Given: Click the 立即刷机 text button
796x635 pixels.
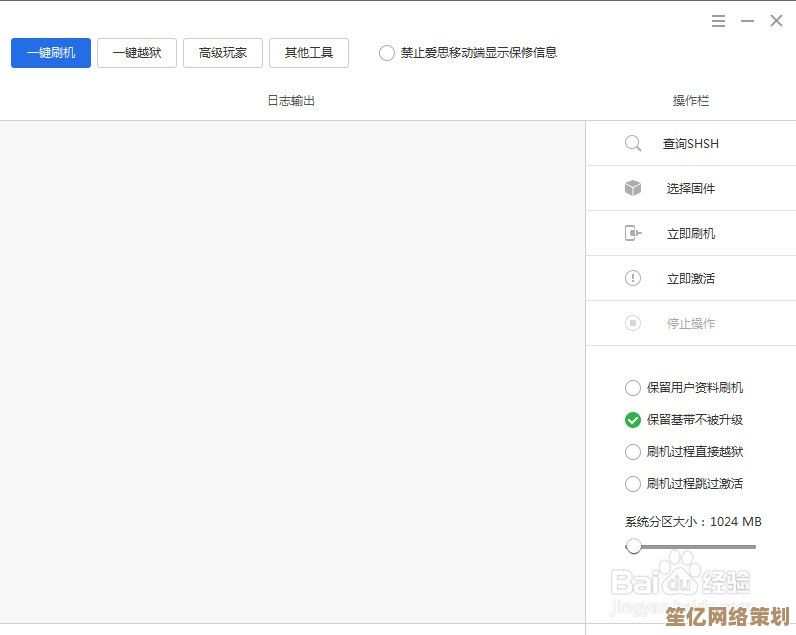Looking at the screenshot, I should (x=691, y=234).
